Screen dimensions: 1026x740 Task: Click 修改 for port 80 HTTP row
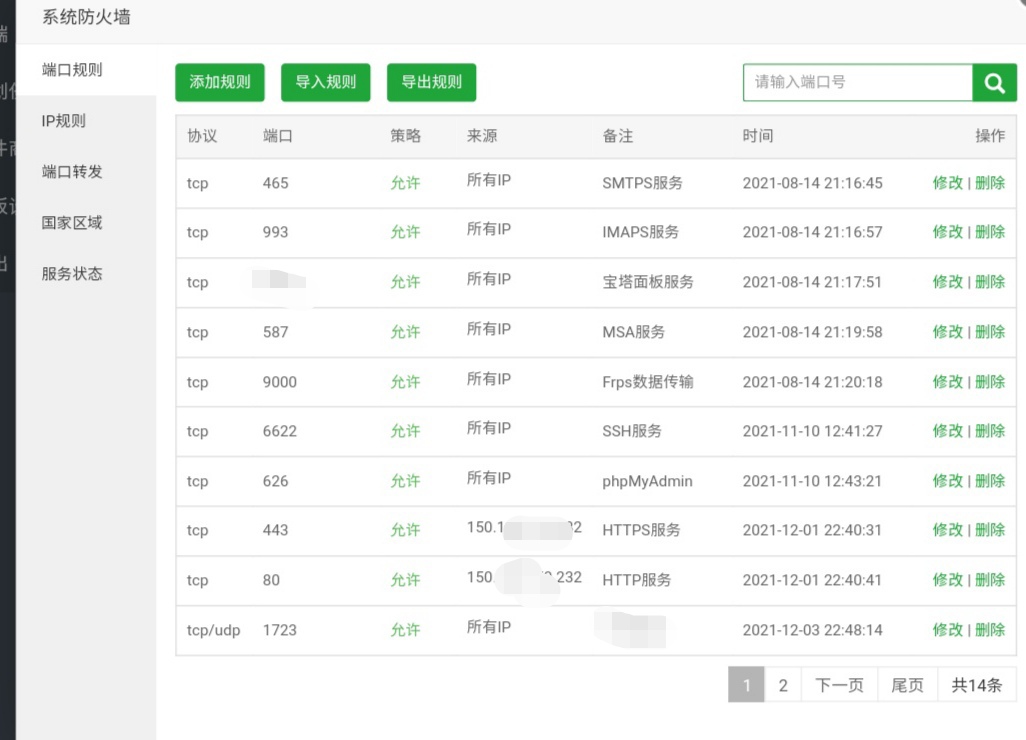point(947,580)
